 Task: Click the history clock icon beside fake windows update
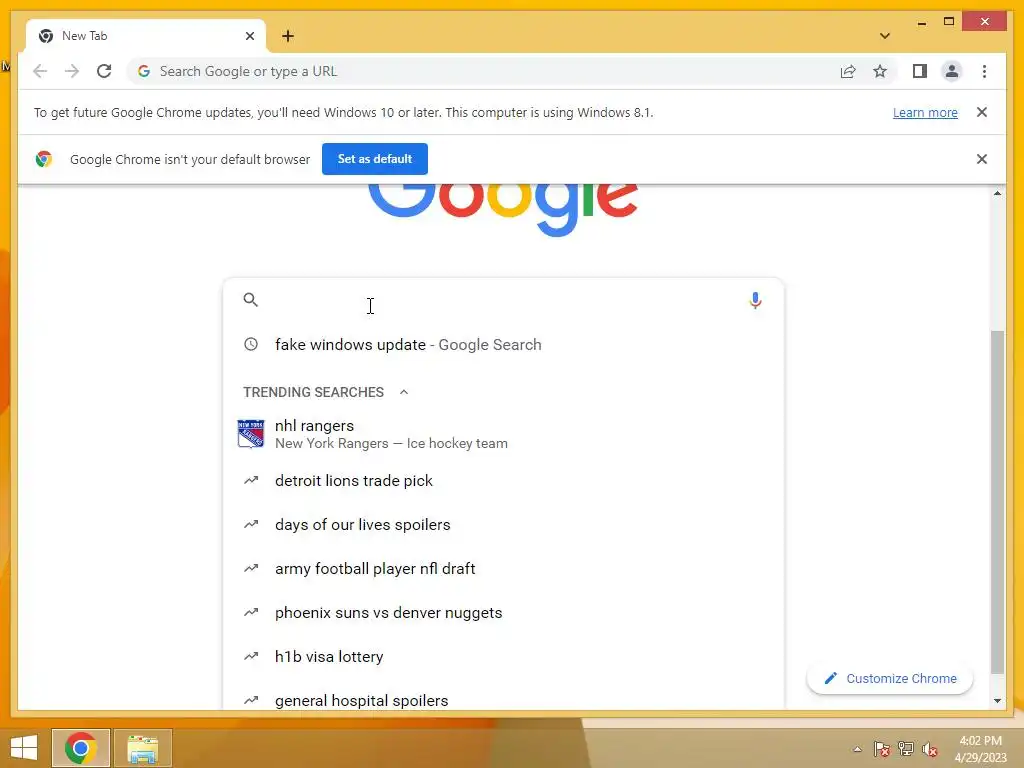click(251, 344)
